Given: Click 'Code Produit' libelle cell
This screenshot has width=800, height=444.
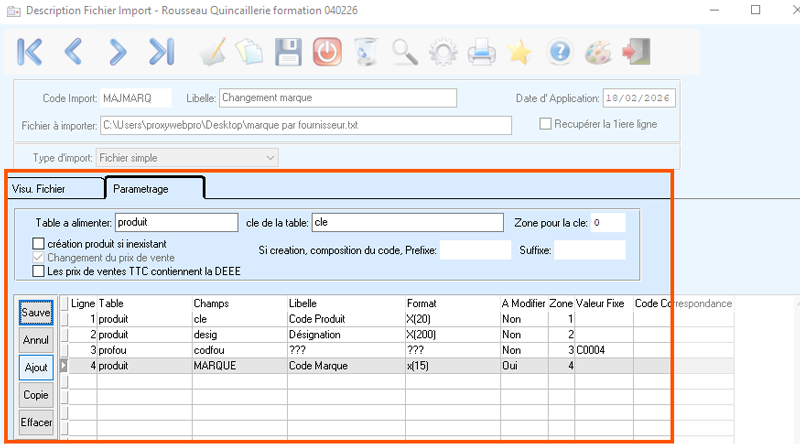Looking at the screenshot, I should [x=346, y=319].
